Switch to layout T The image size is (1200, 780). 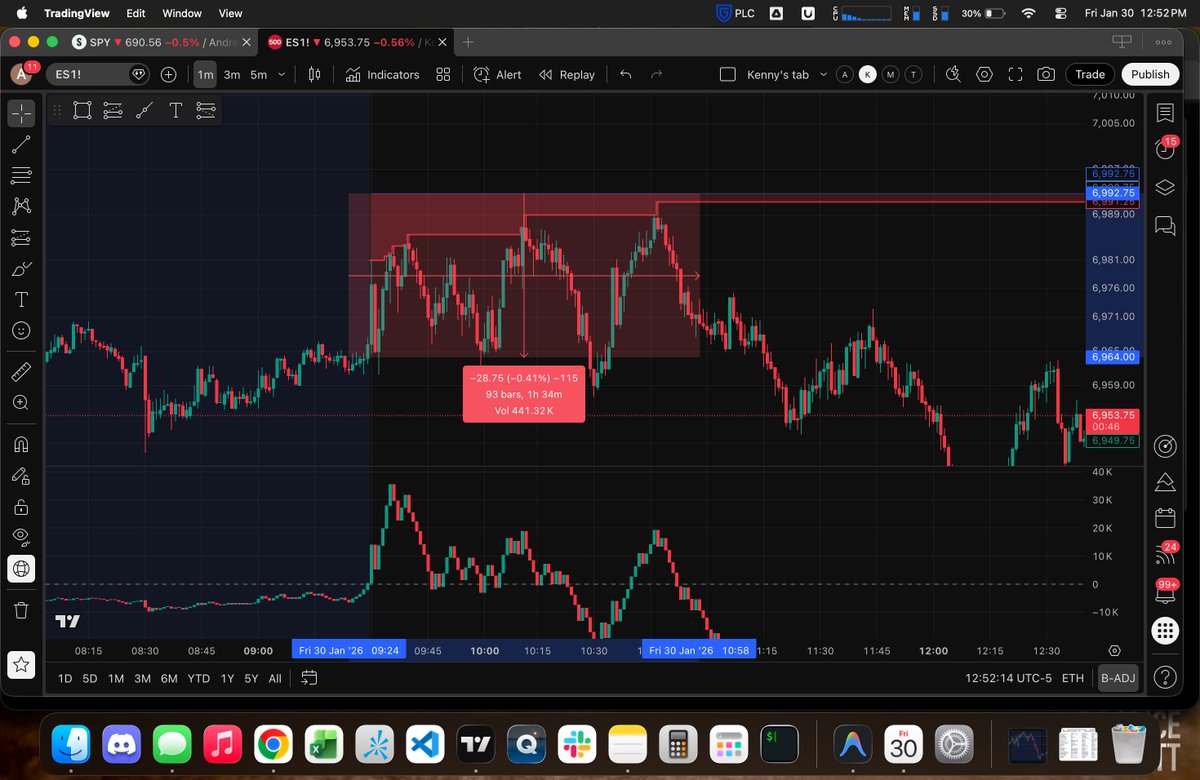coord(913,74)
